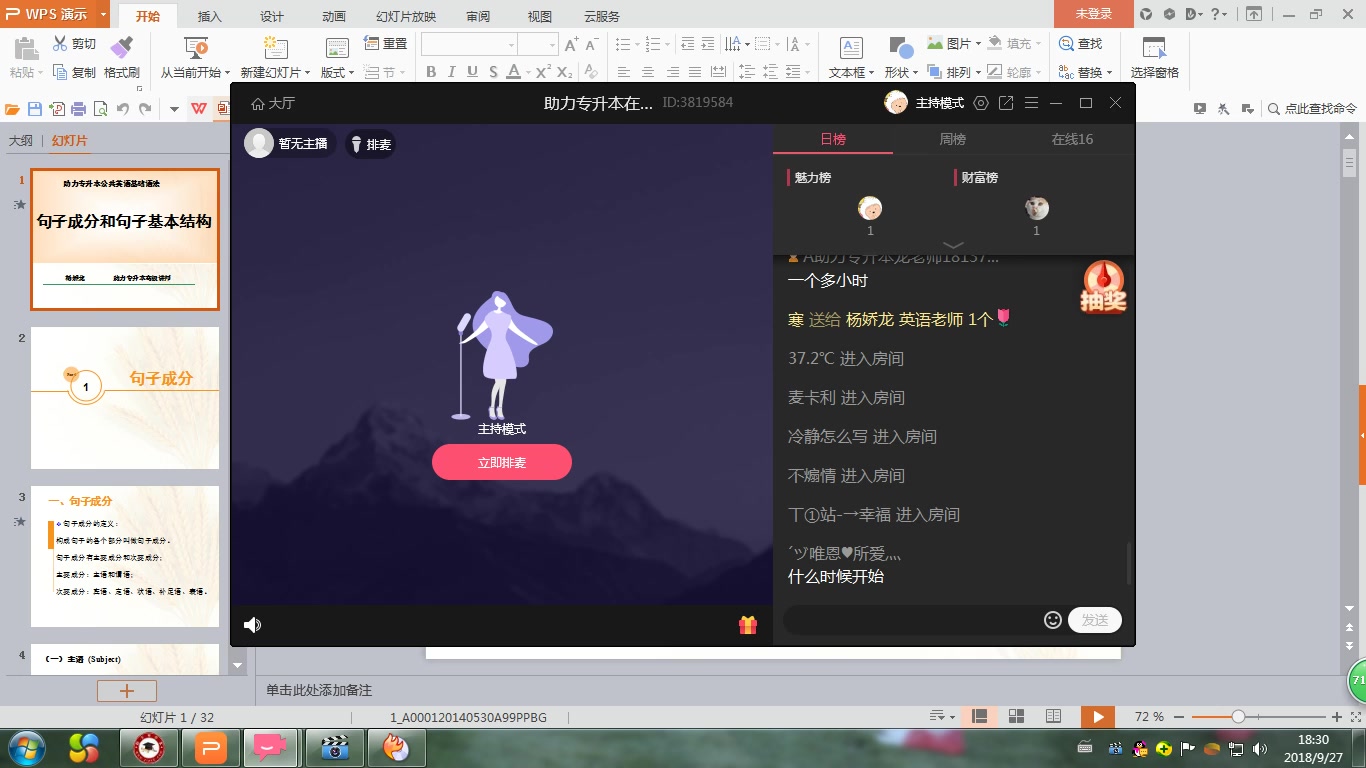The width and height of the screenshot is (1366, 768).
Task: Switch to 周榜 weekly ranking tab
Action: 953,139
